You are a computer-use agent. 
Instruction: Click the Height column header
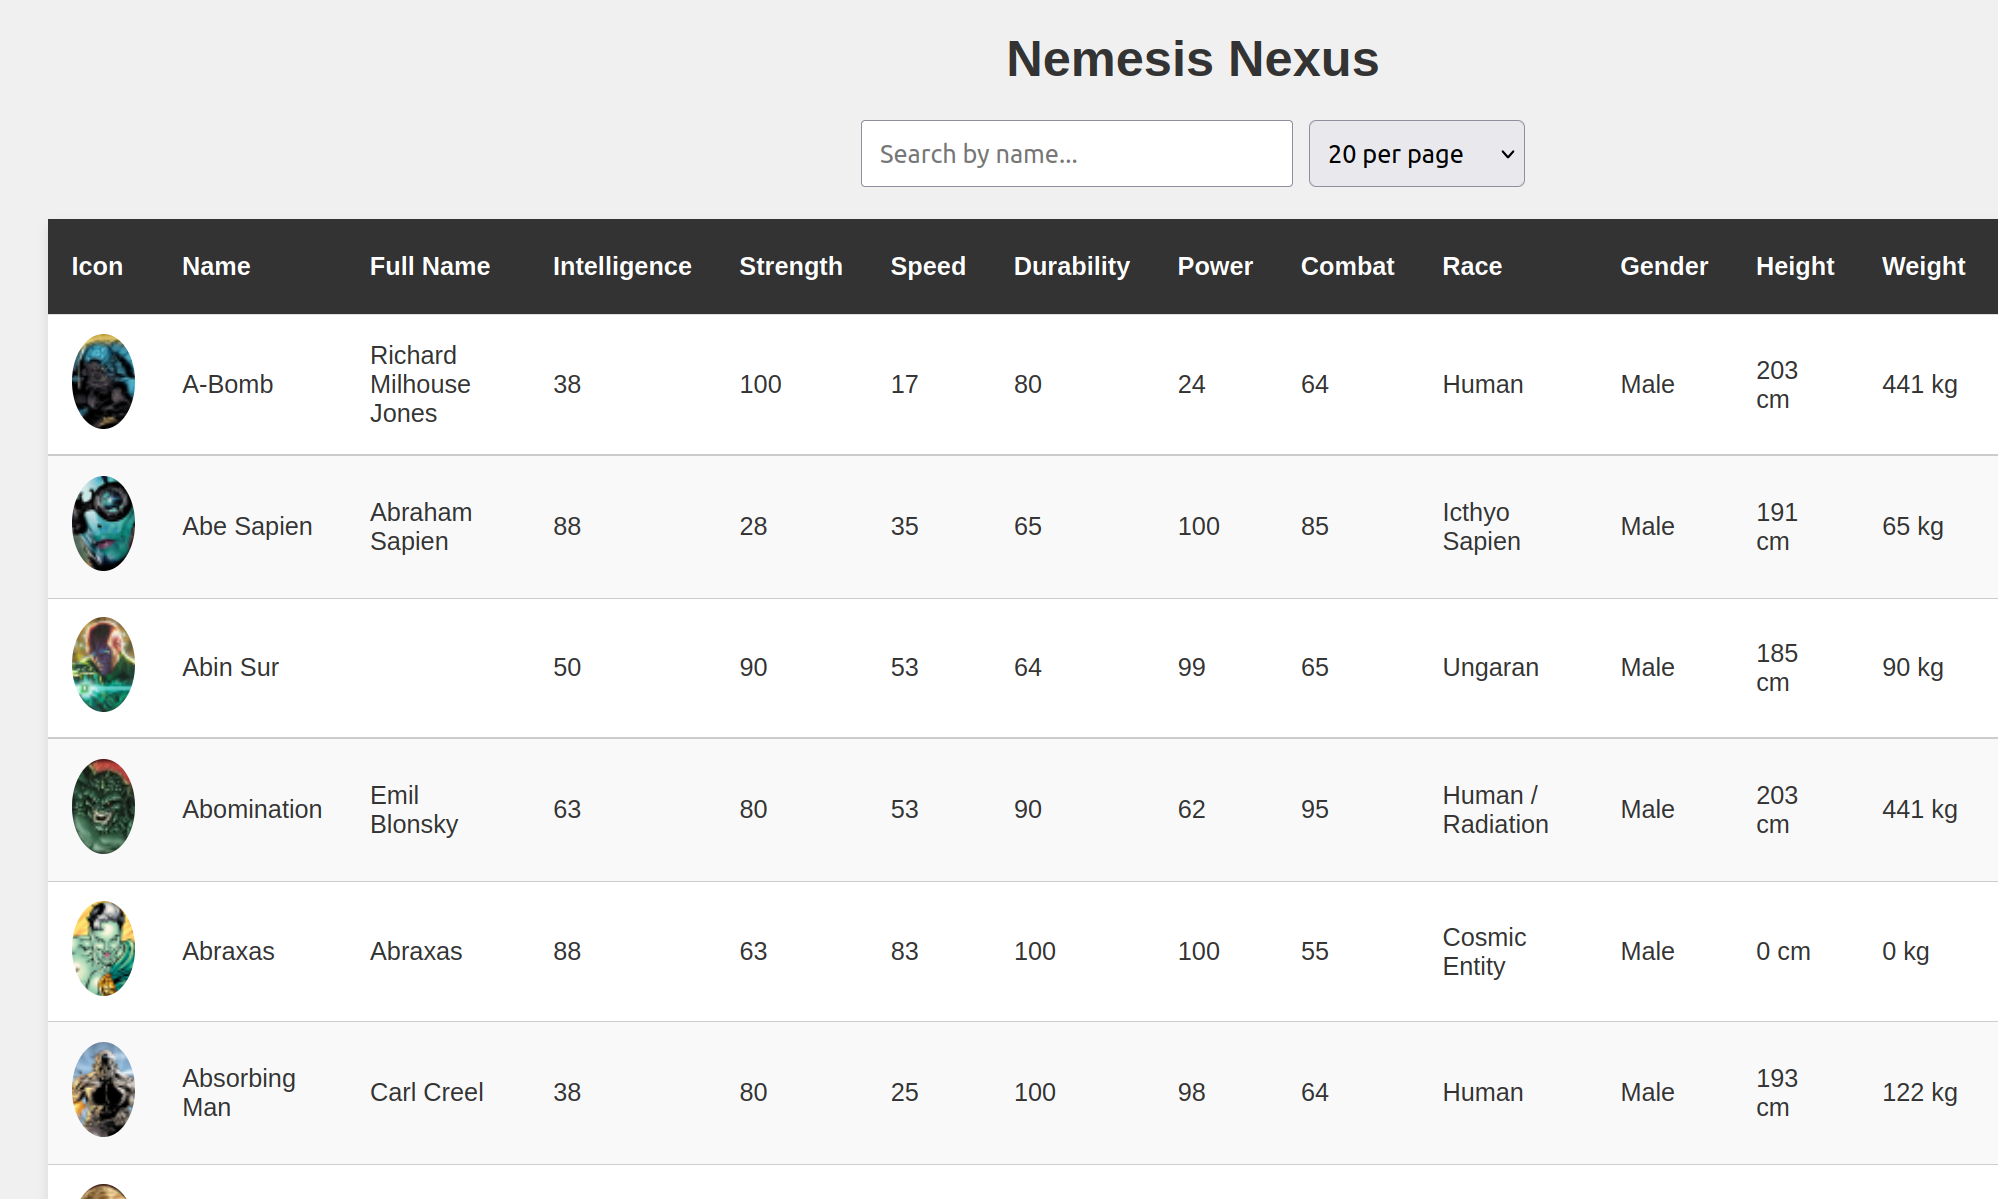tap(1794, 267)
